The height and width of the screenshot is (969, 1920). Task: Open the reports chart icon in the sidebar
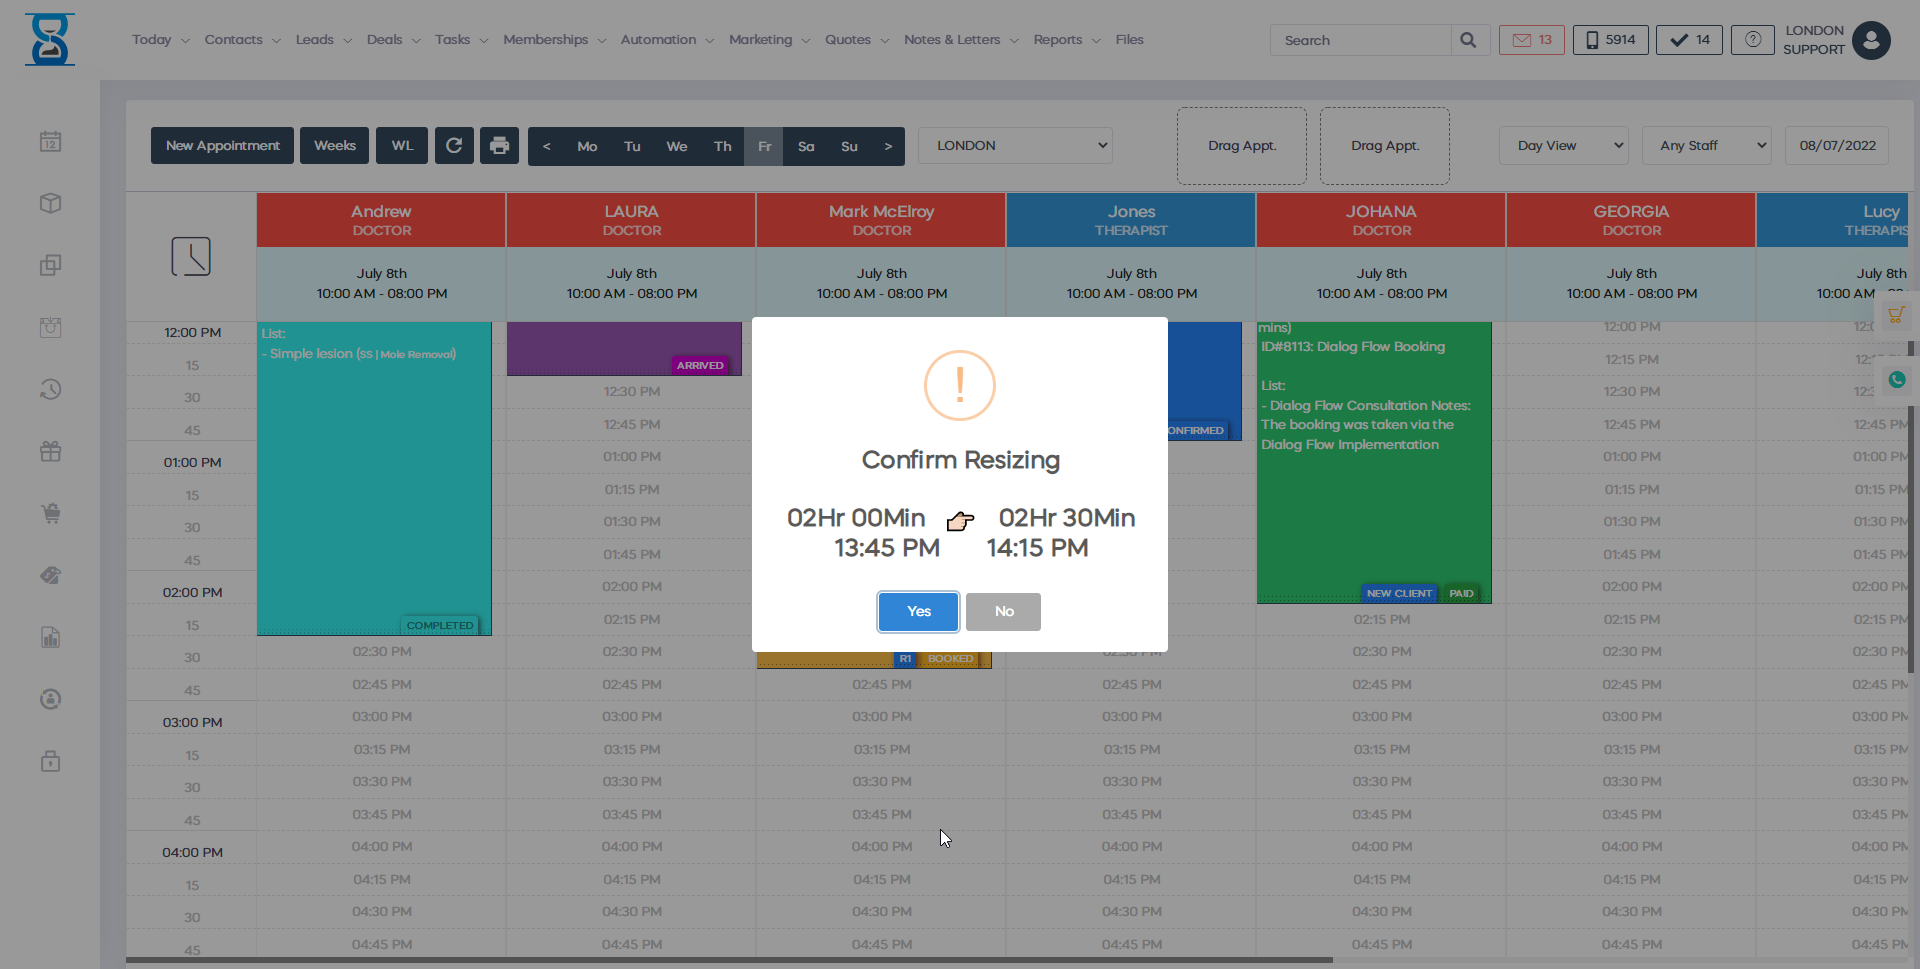(x=50, y=637)
